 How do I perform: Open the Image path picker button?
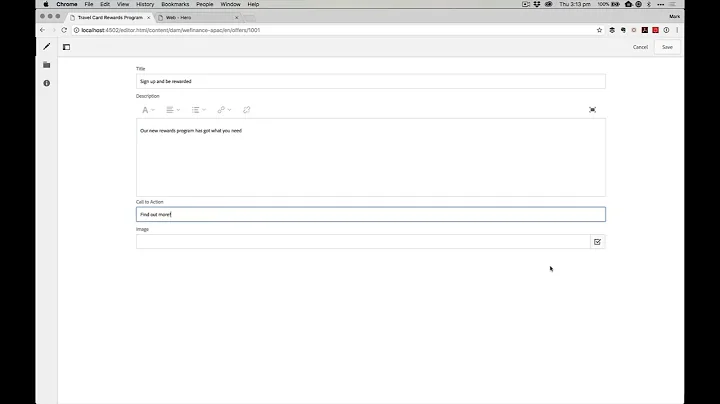[597, 242]
